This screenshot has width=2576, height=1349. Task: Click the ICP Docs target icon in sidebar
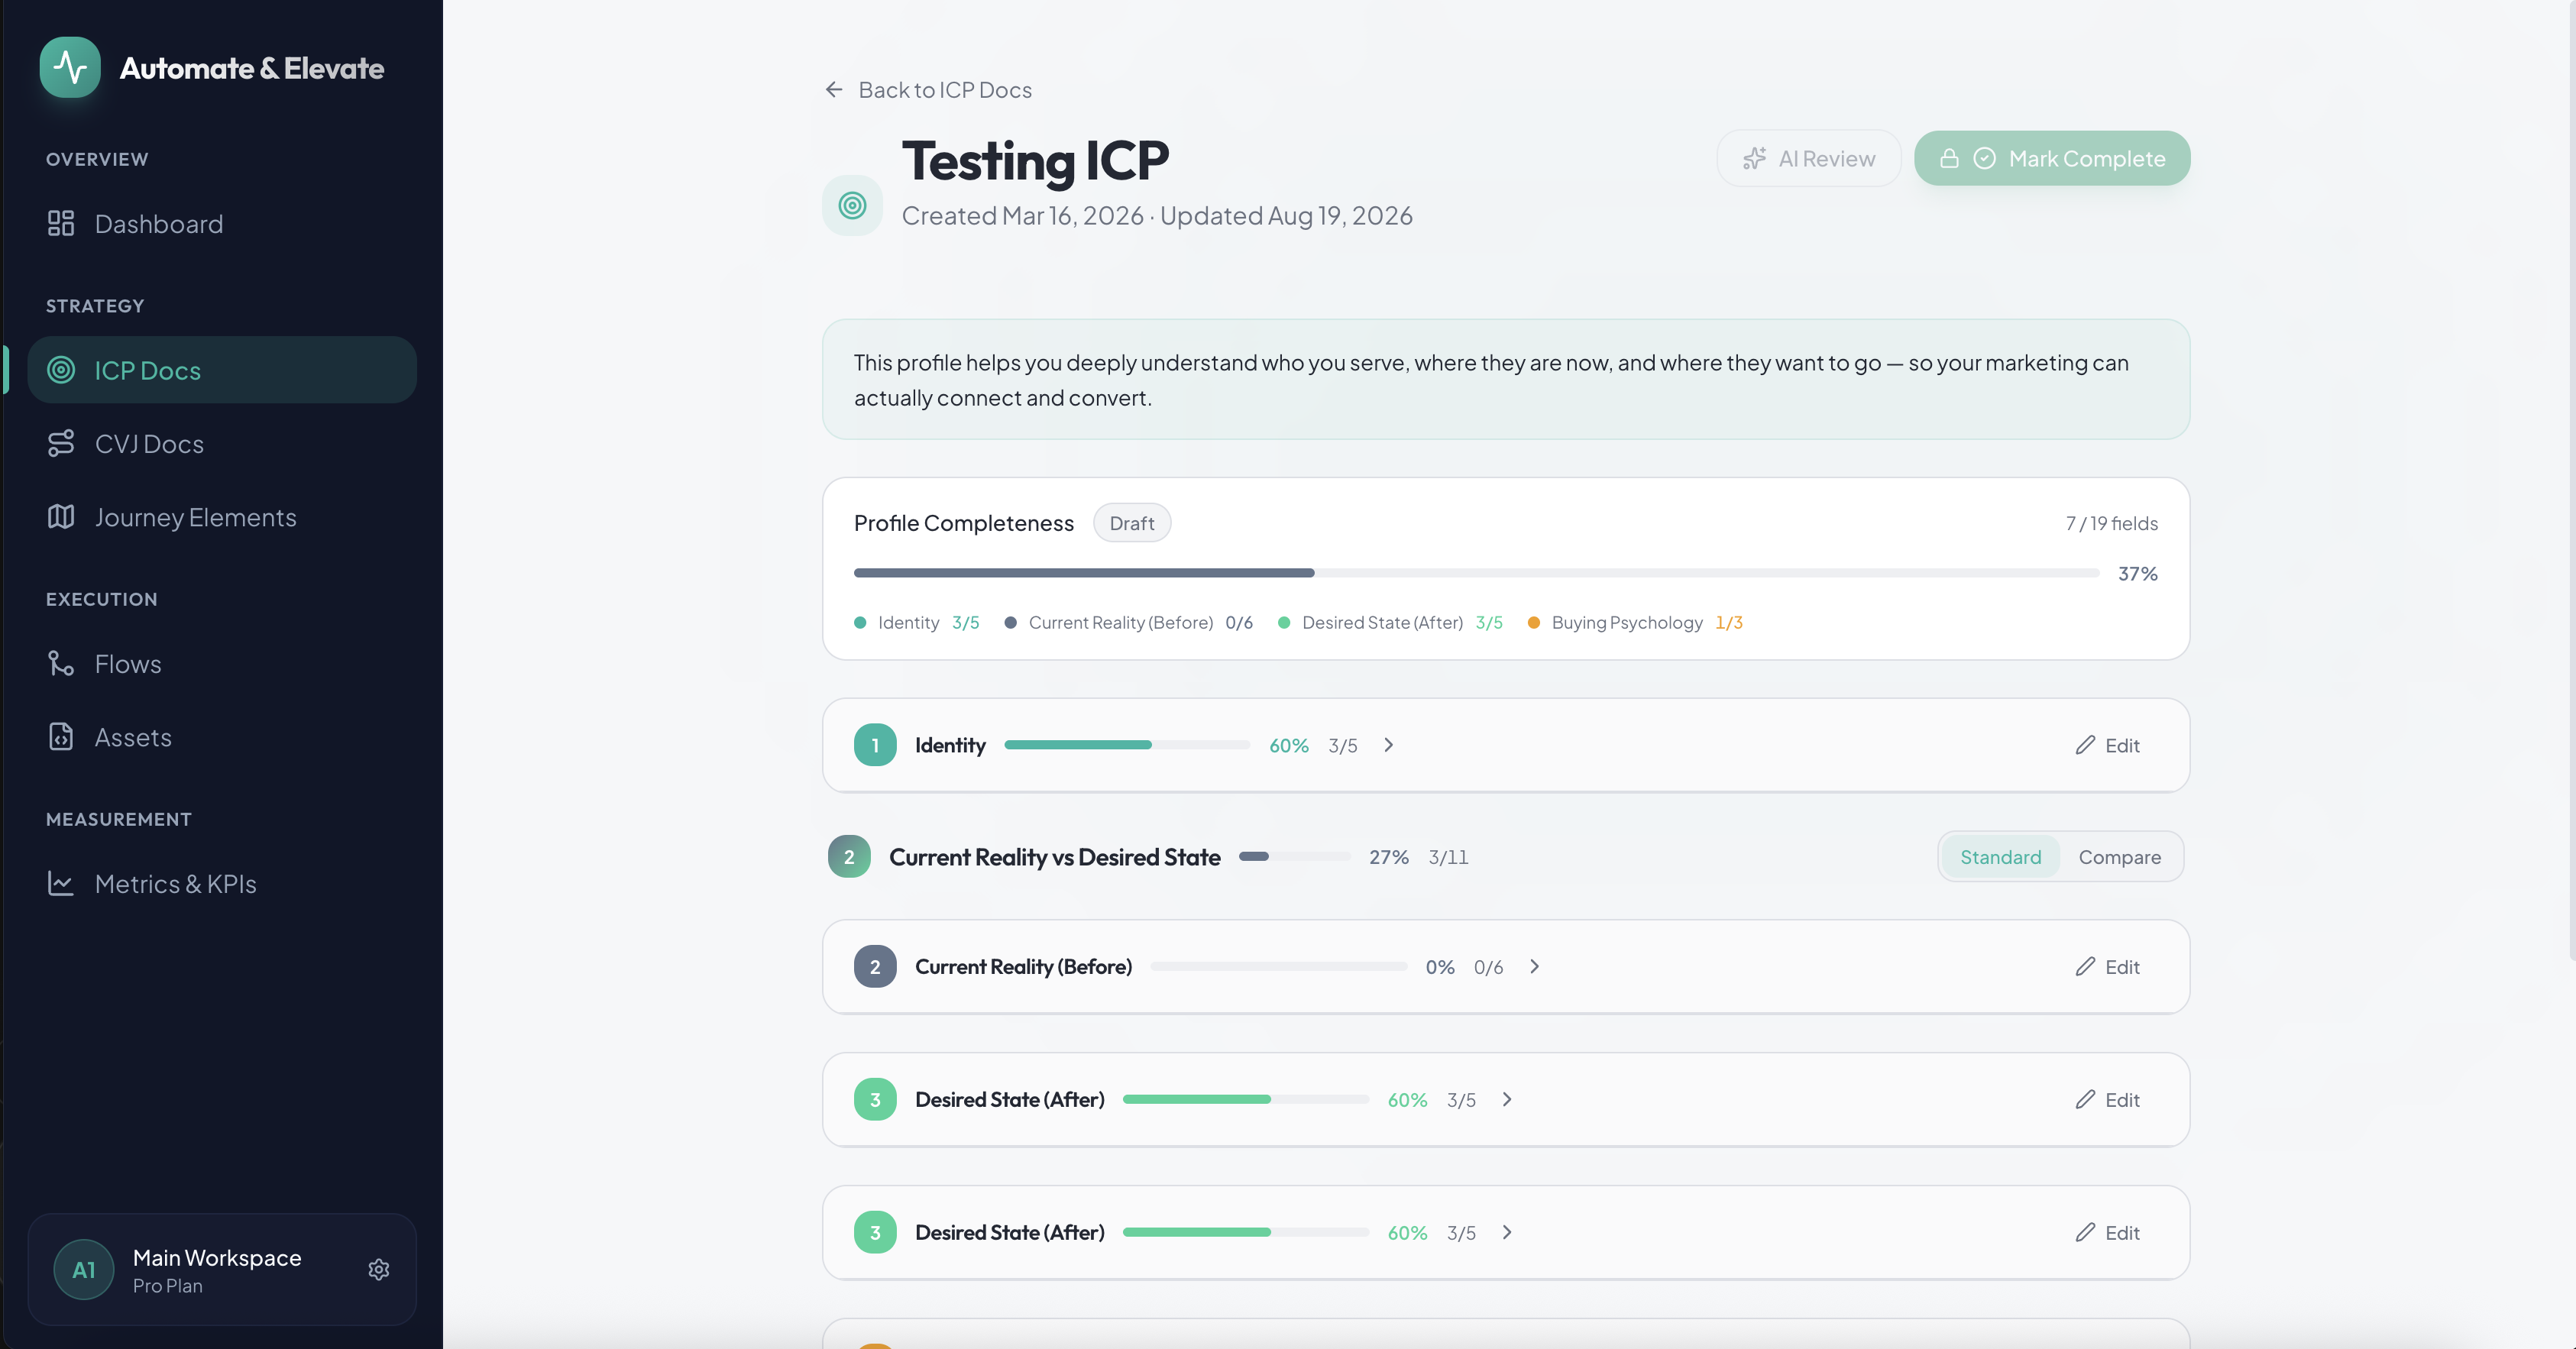[61, 370]
